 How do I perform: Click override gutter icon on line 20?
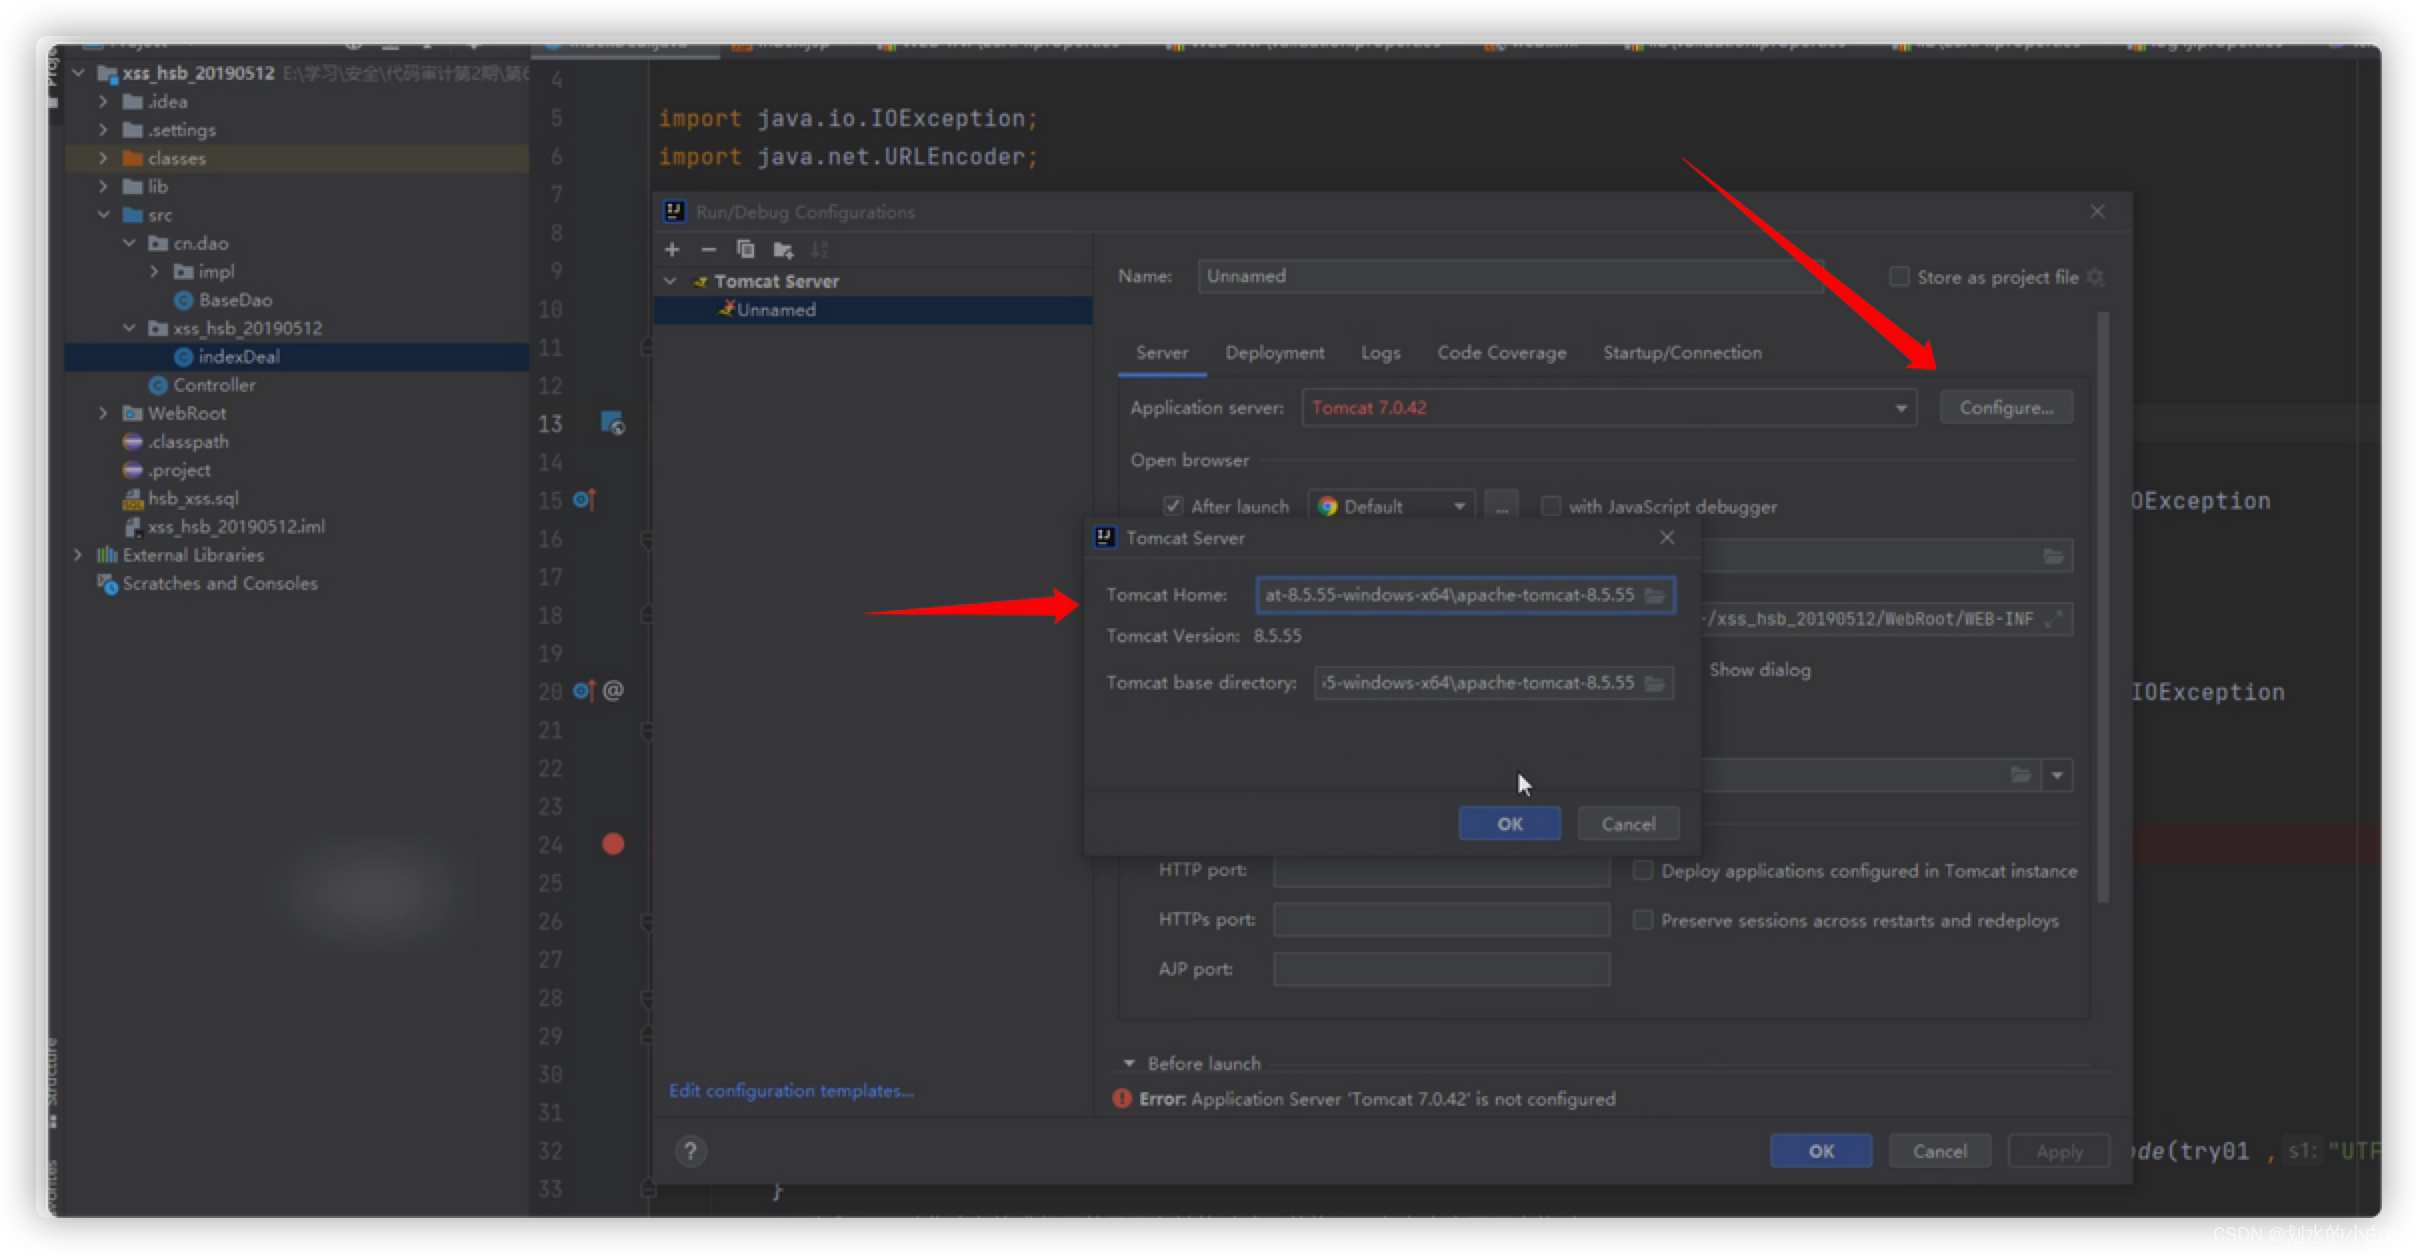(584, 690)
